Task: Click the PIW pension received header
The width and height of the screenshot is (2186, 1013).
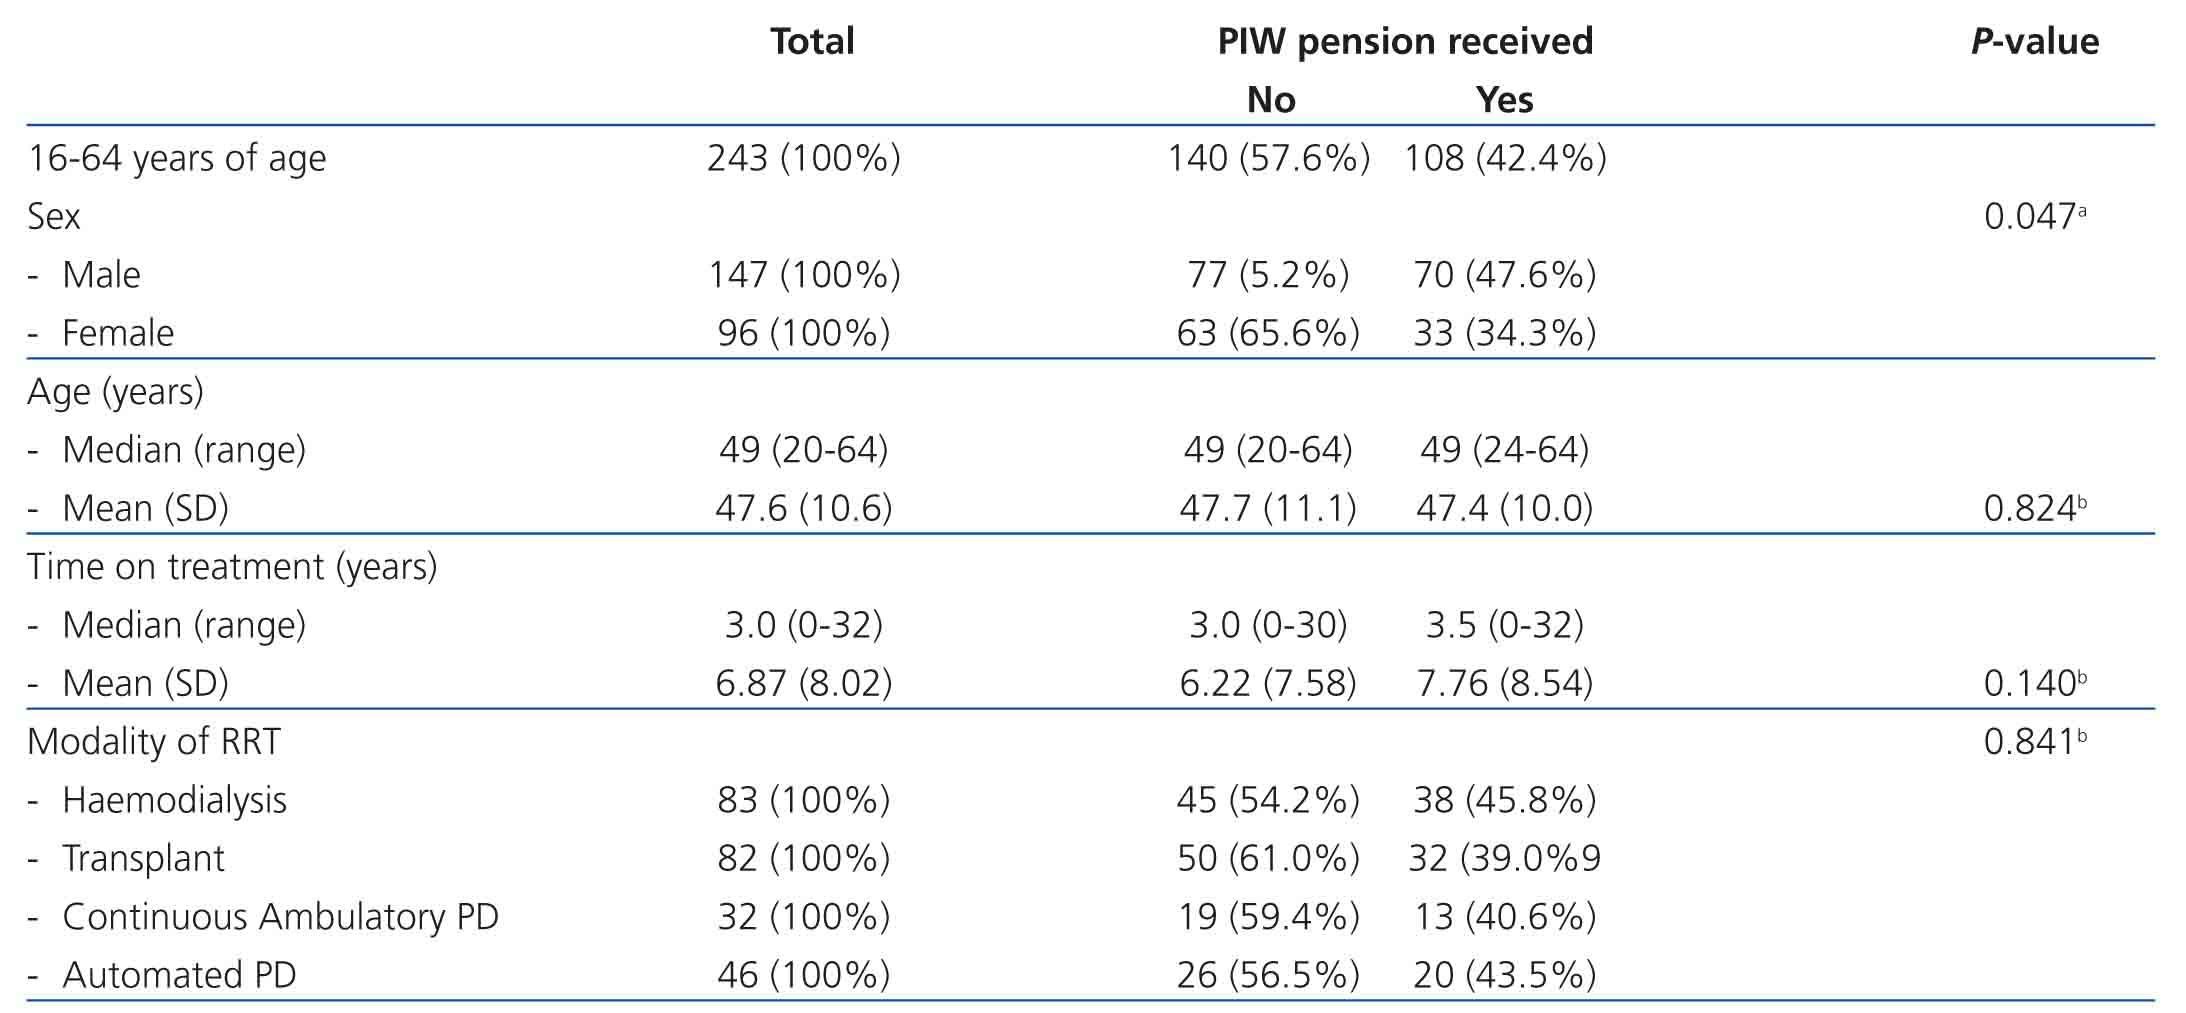Action: 1405,41
